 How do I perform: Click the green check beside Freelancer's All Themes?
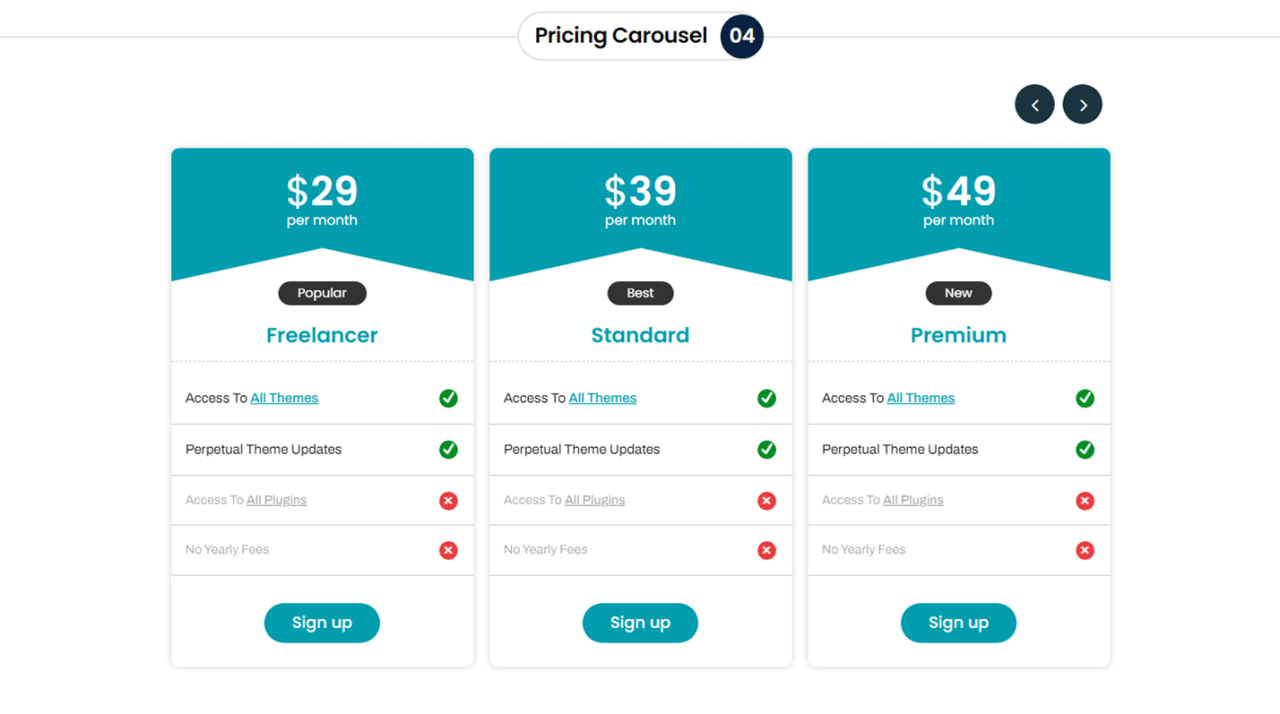[448, 398]
